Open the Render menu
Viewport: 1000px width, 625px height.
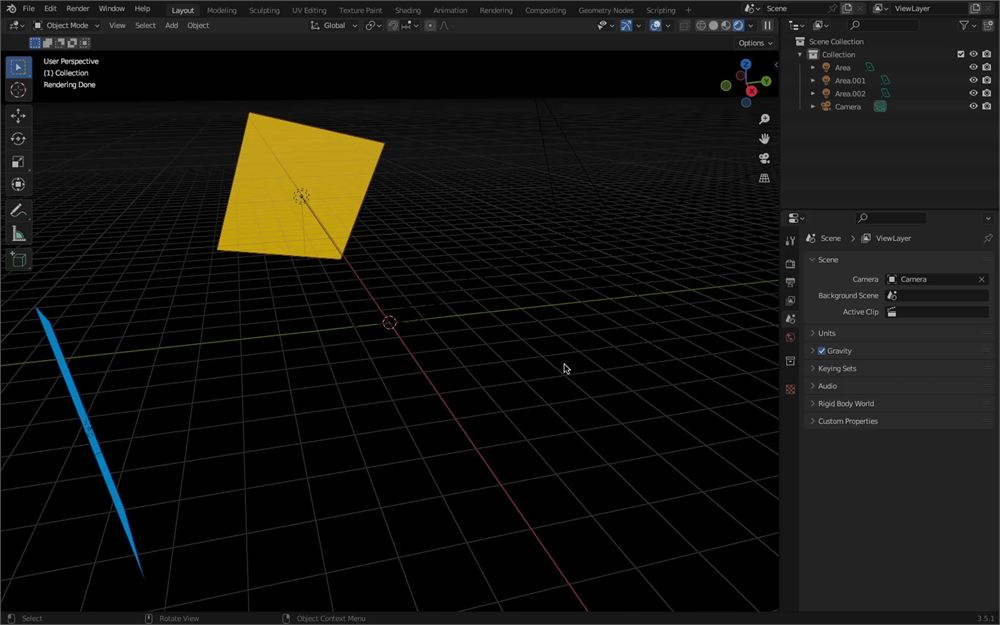point(78,9)
